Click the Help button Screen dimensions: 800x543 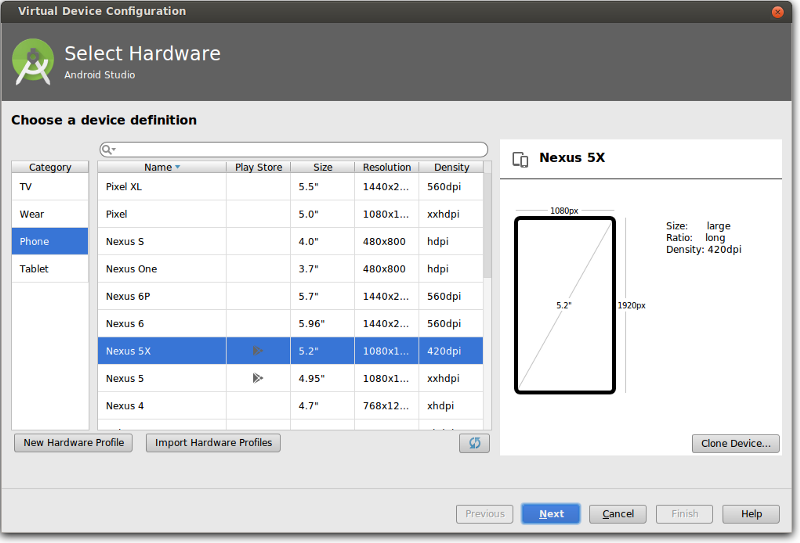point(751,514)
